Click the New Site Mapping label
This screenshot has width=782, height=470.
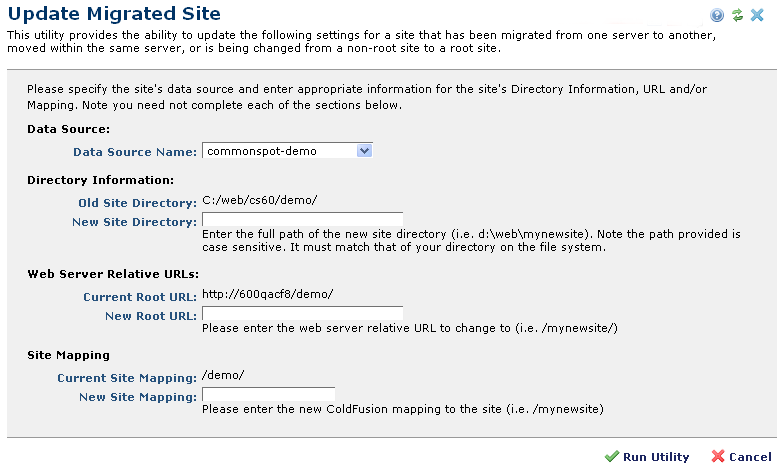137,397
